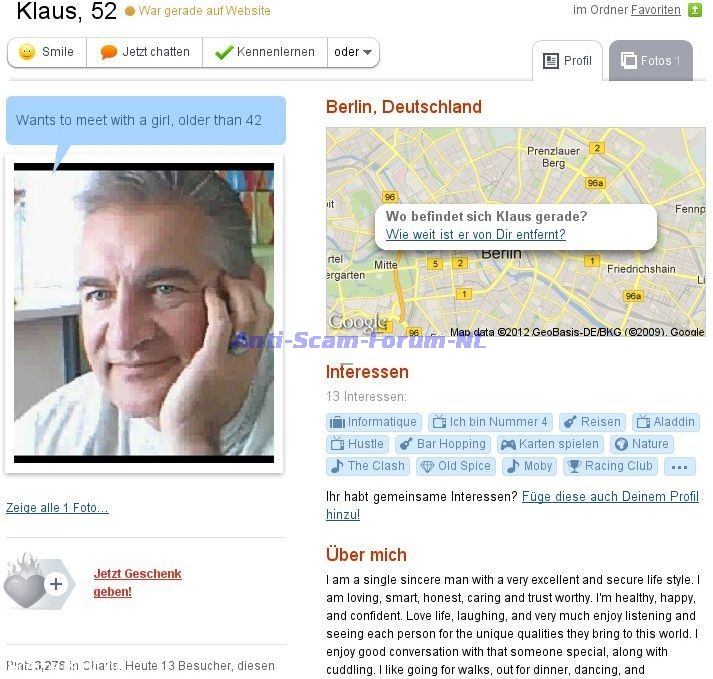This screenshot has width=713, height=679.
Task: Click Zeige alle 1 Foto link
Action: coord(57,508)
